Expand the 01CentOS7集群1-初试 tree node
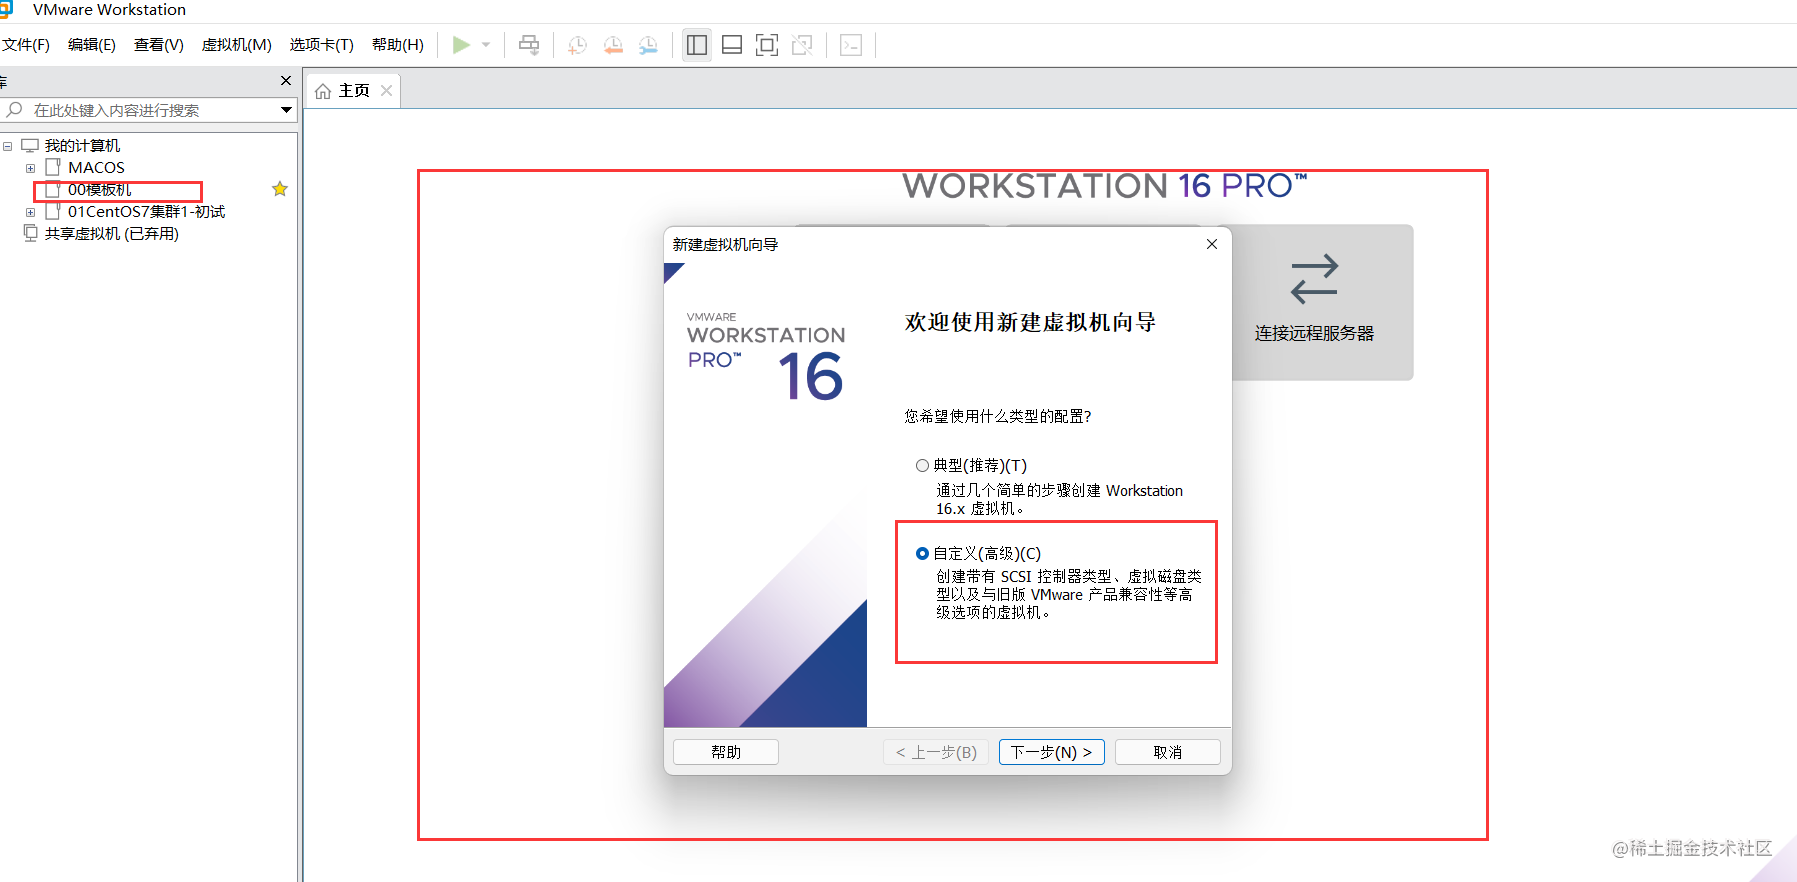 (30, 212)
